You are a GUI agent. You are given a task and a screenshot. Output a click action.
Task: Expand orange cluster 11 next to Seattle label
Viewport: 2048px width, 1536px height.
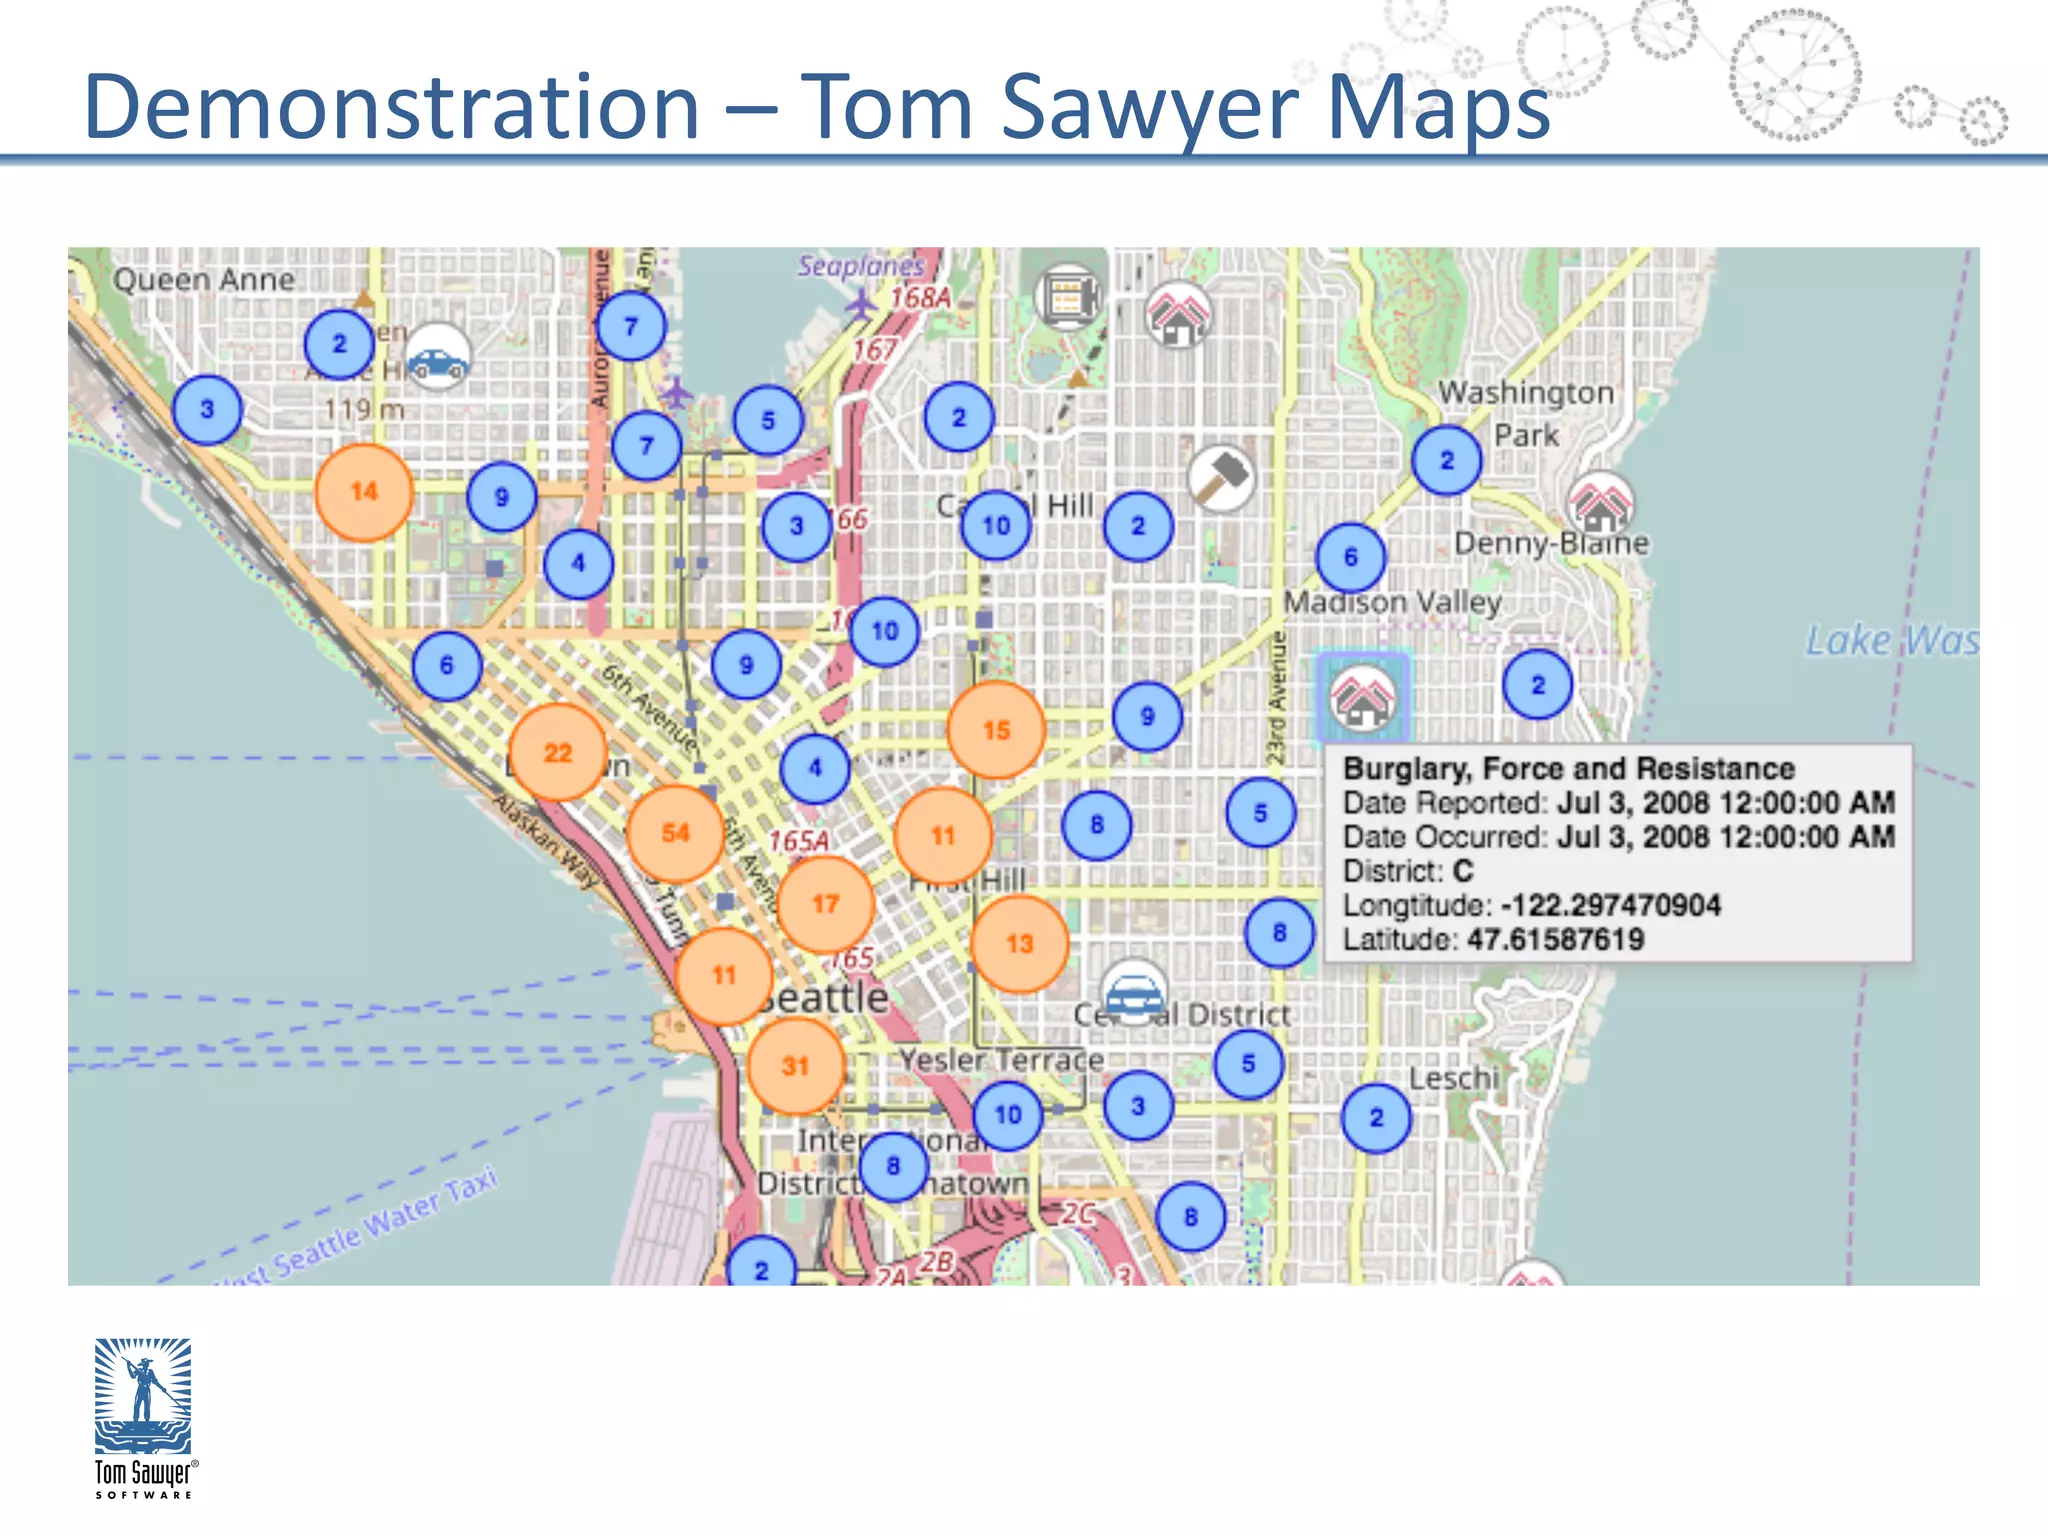tap(724, 975)
